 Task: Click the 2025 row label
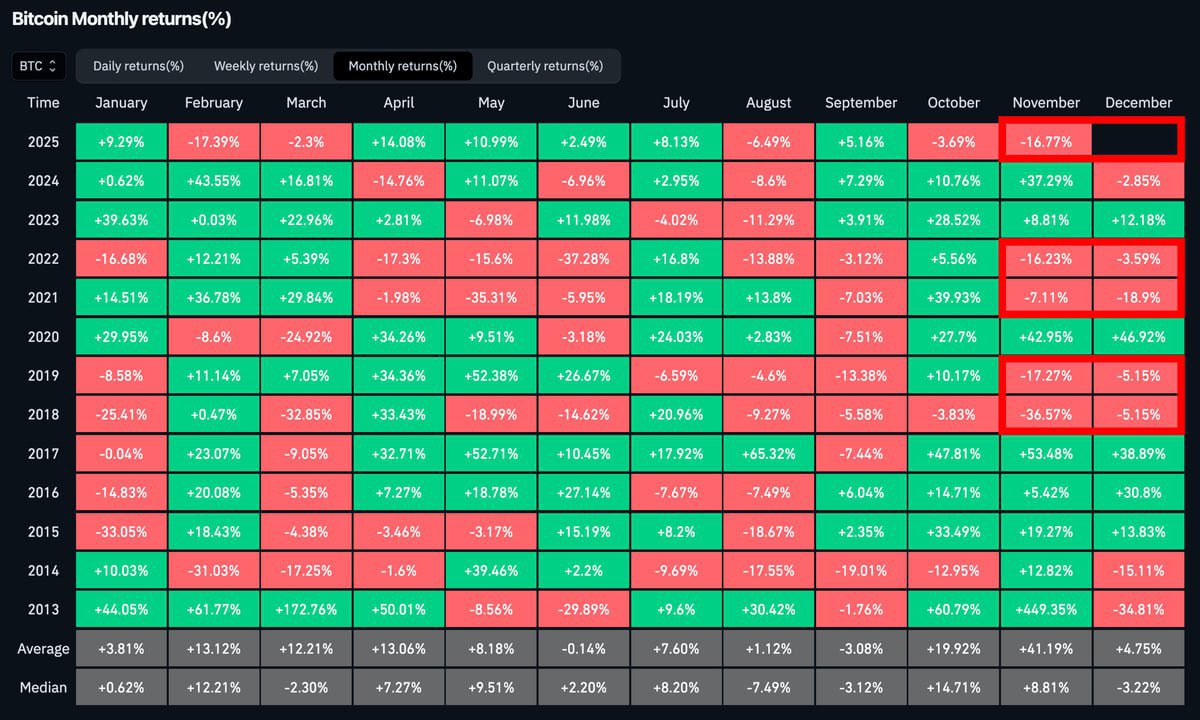point(44,142)
